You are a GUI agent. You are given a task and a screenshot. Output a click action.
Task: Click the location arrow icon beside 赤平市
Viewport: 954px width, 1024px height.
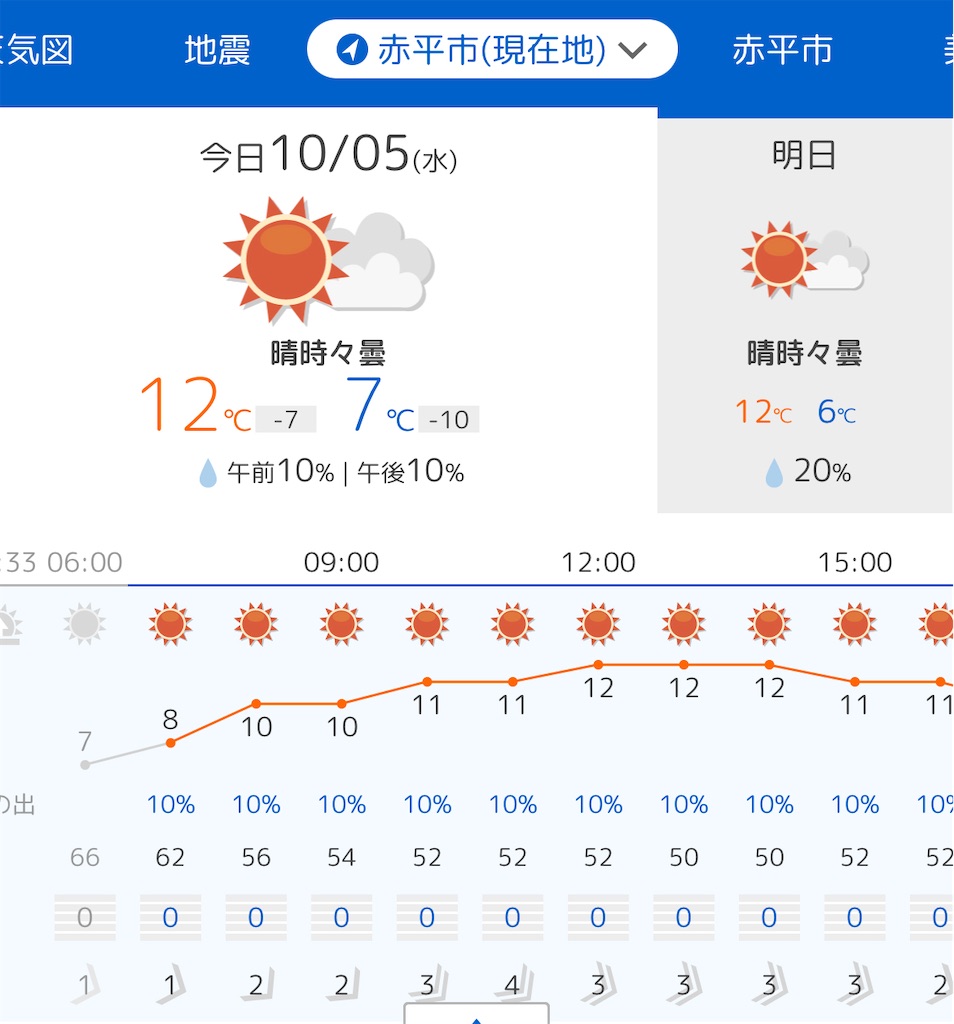[352, 50]
